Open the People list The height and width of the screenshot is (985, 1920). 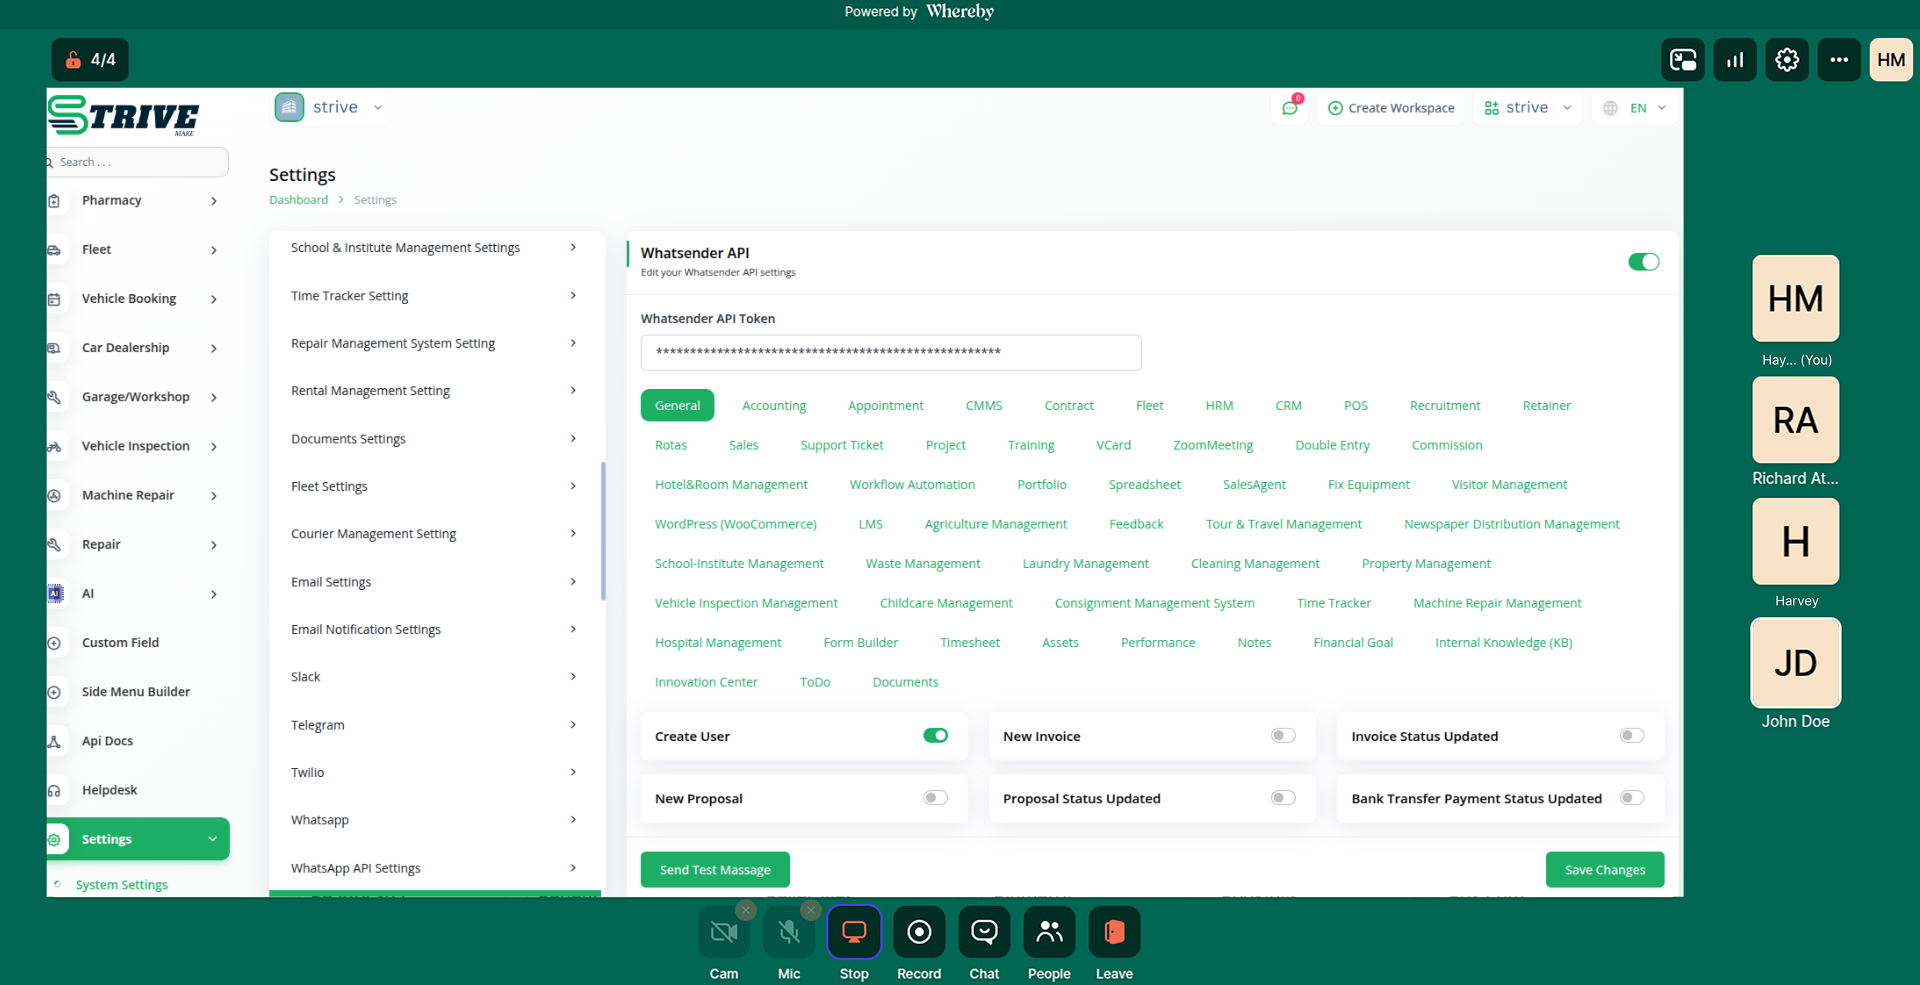pos(1049,932)
